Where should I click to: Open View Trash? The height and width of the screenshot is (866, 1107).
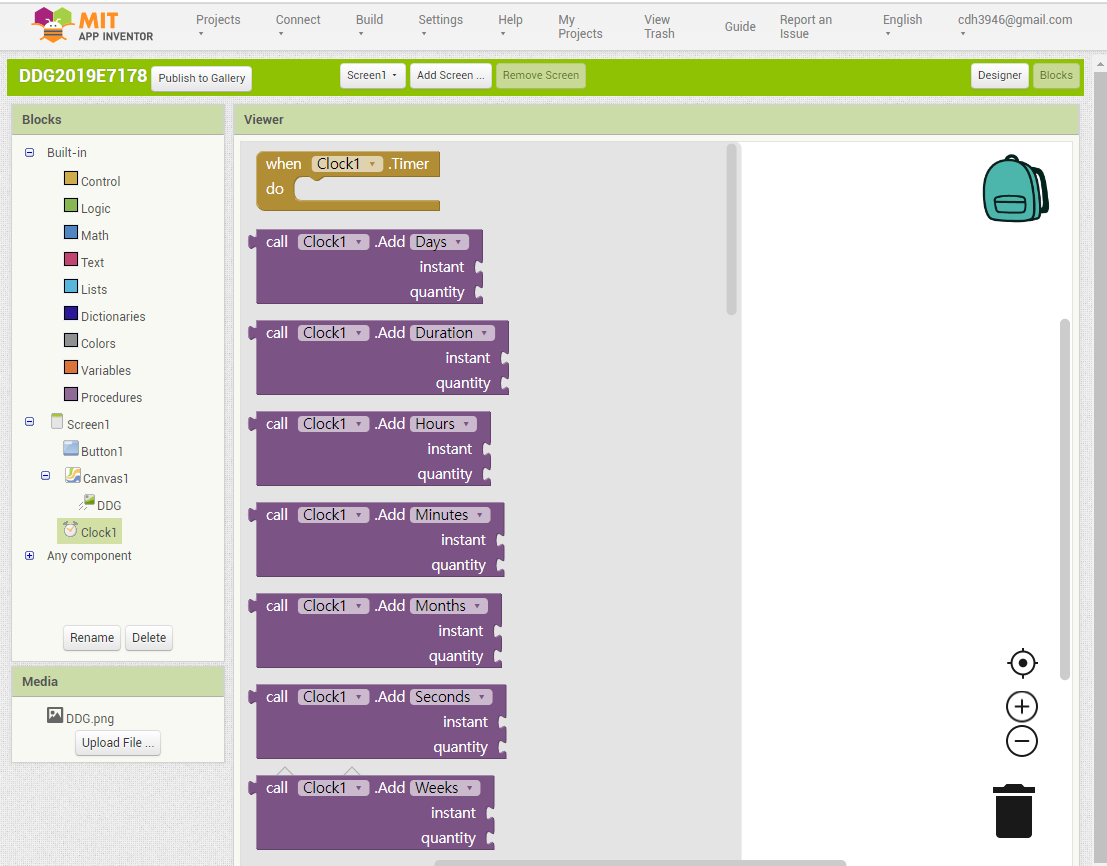coord(659,27)
